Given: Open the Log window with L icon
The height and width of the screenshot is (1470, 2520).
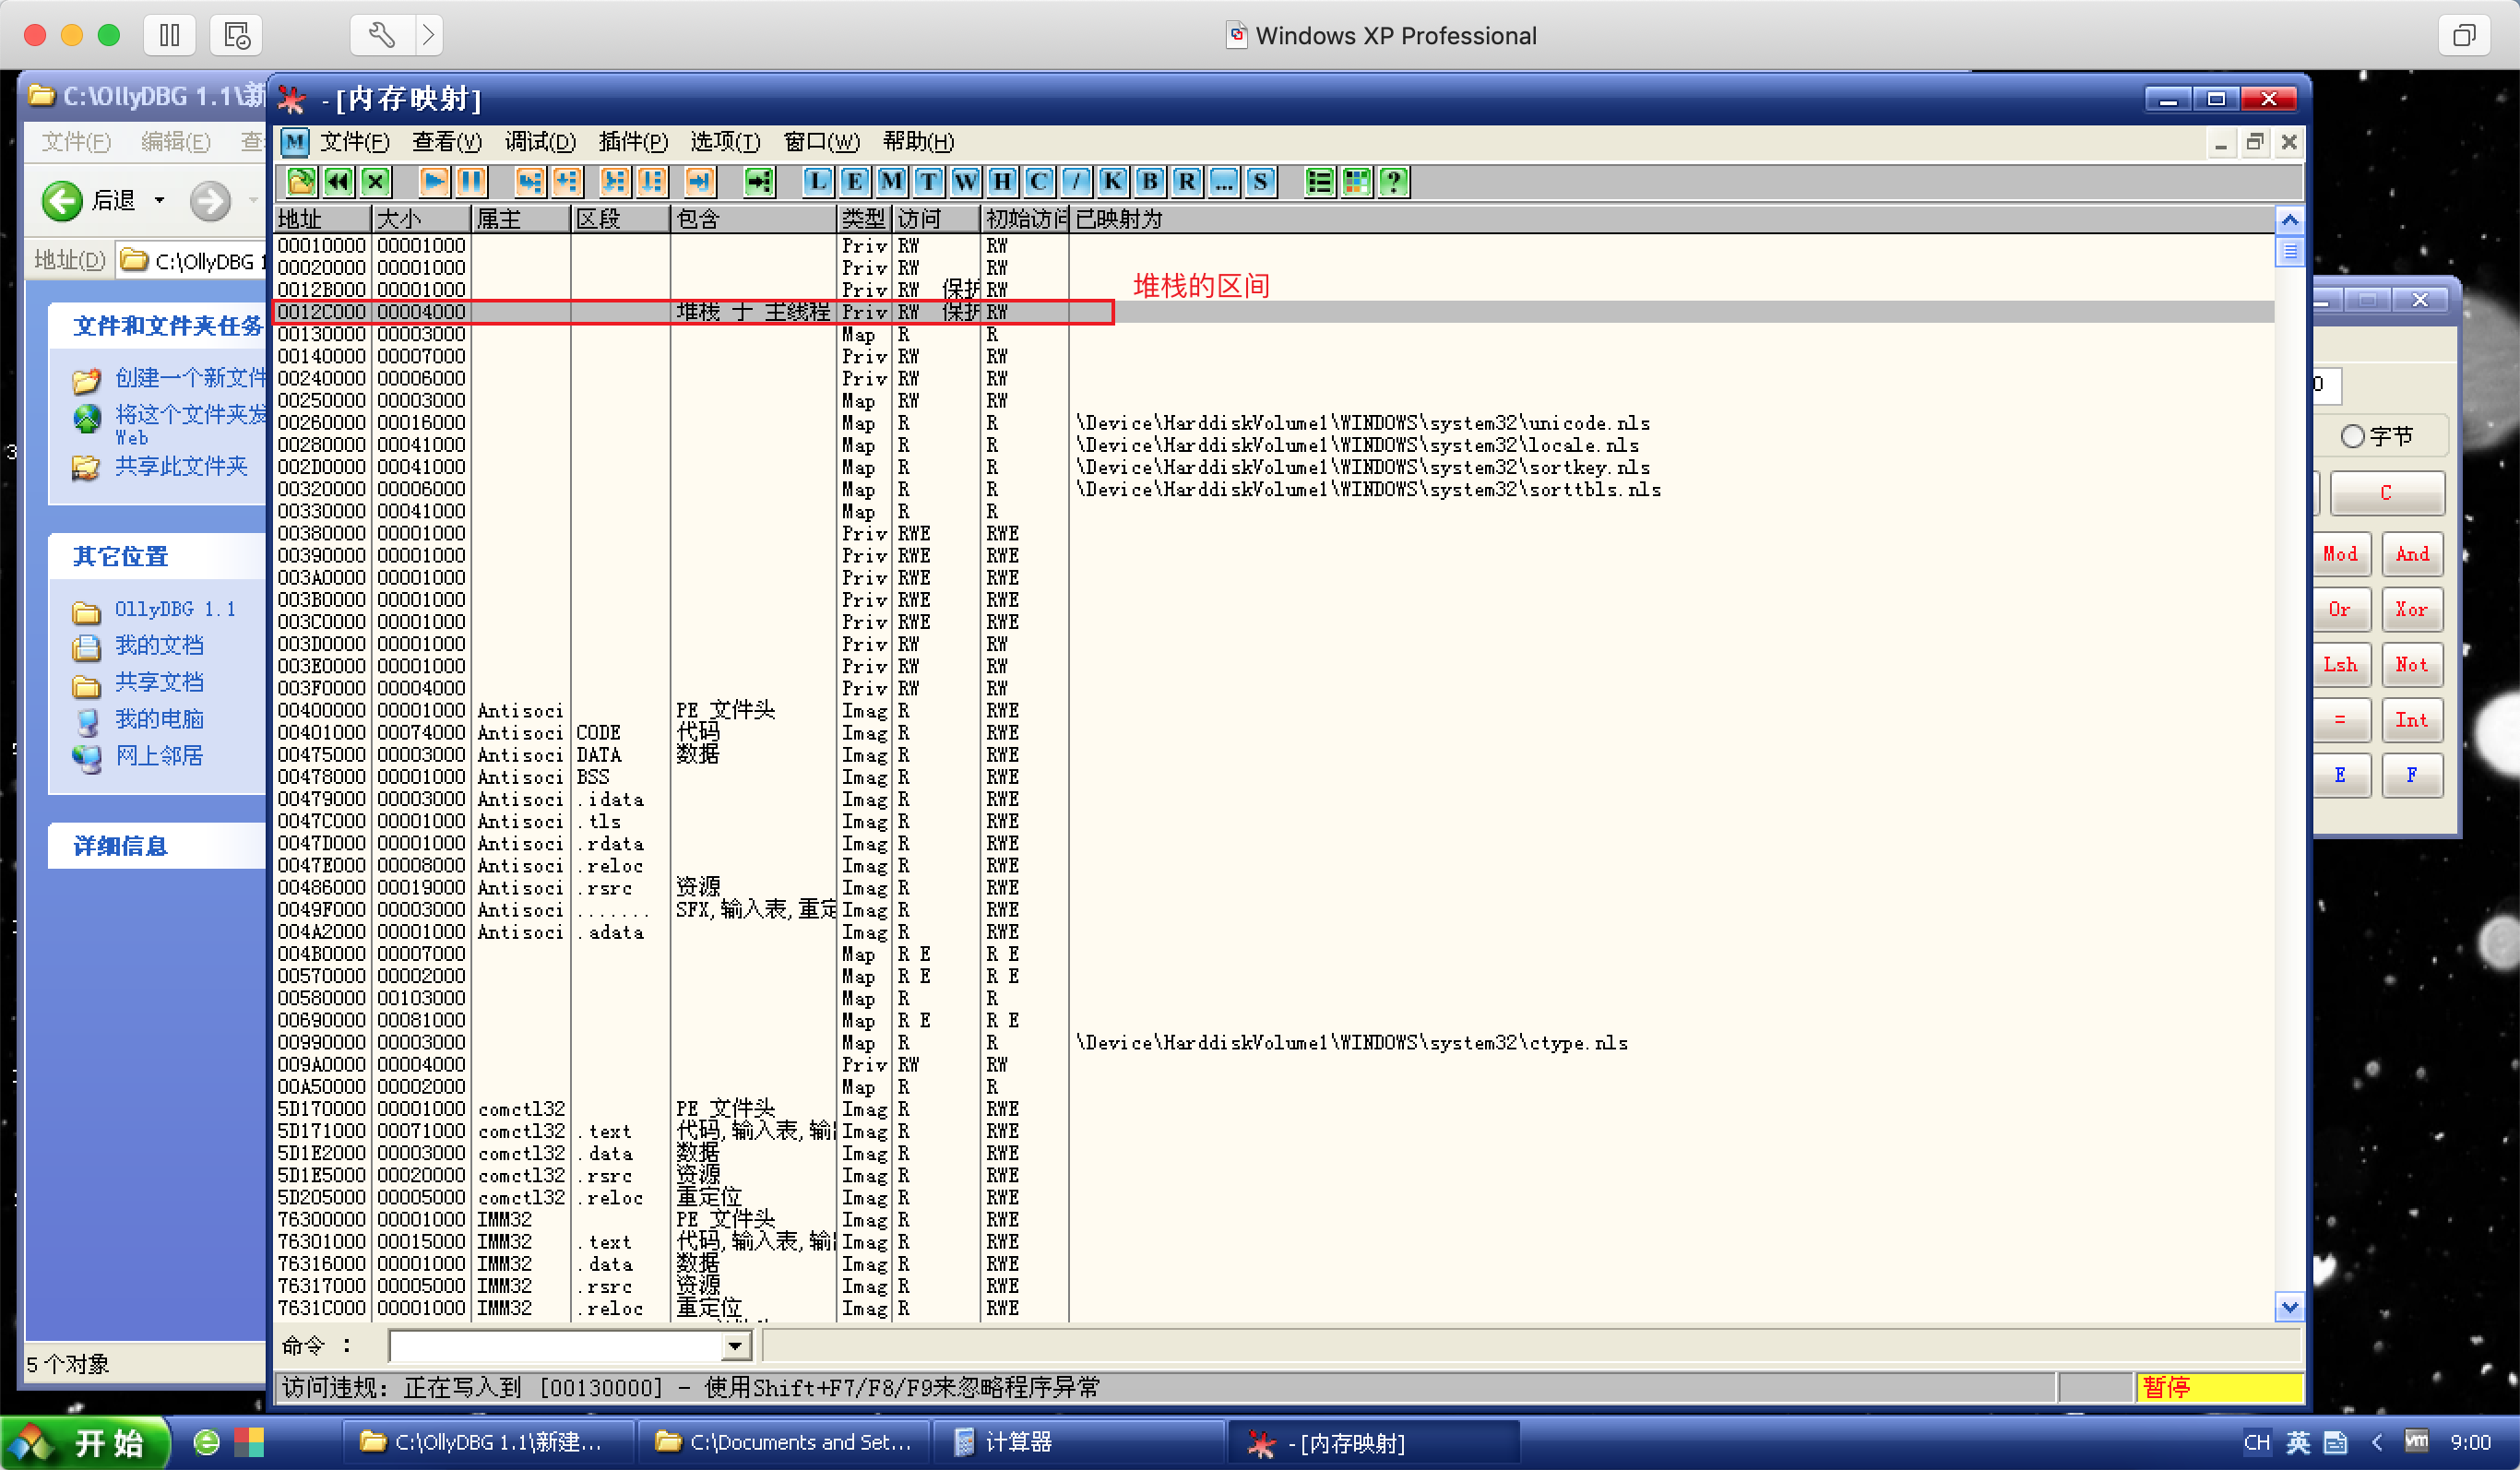Looking at the screenshot, I should coord(817,182).
